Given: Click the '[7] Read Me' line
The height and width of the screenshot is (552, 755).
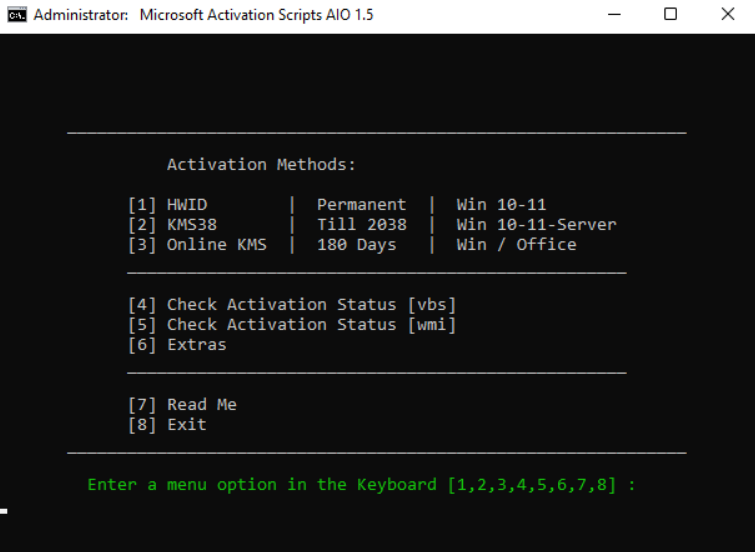Looking at the screenshot, I should [182, 405].
